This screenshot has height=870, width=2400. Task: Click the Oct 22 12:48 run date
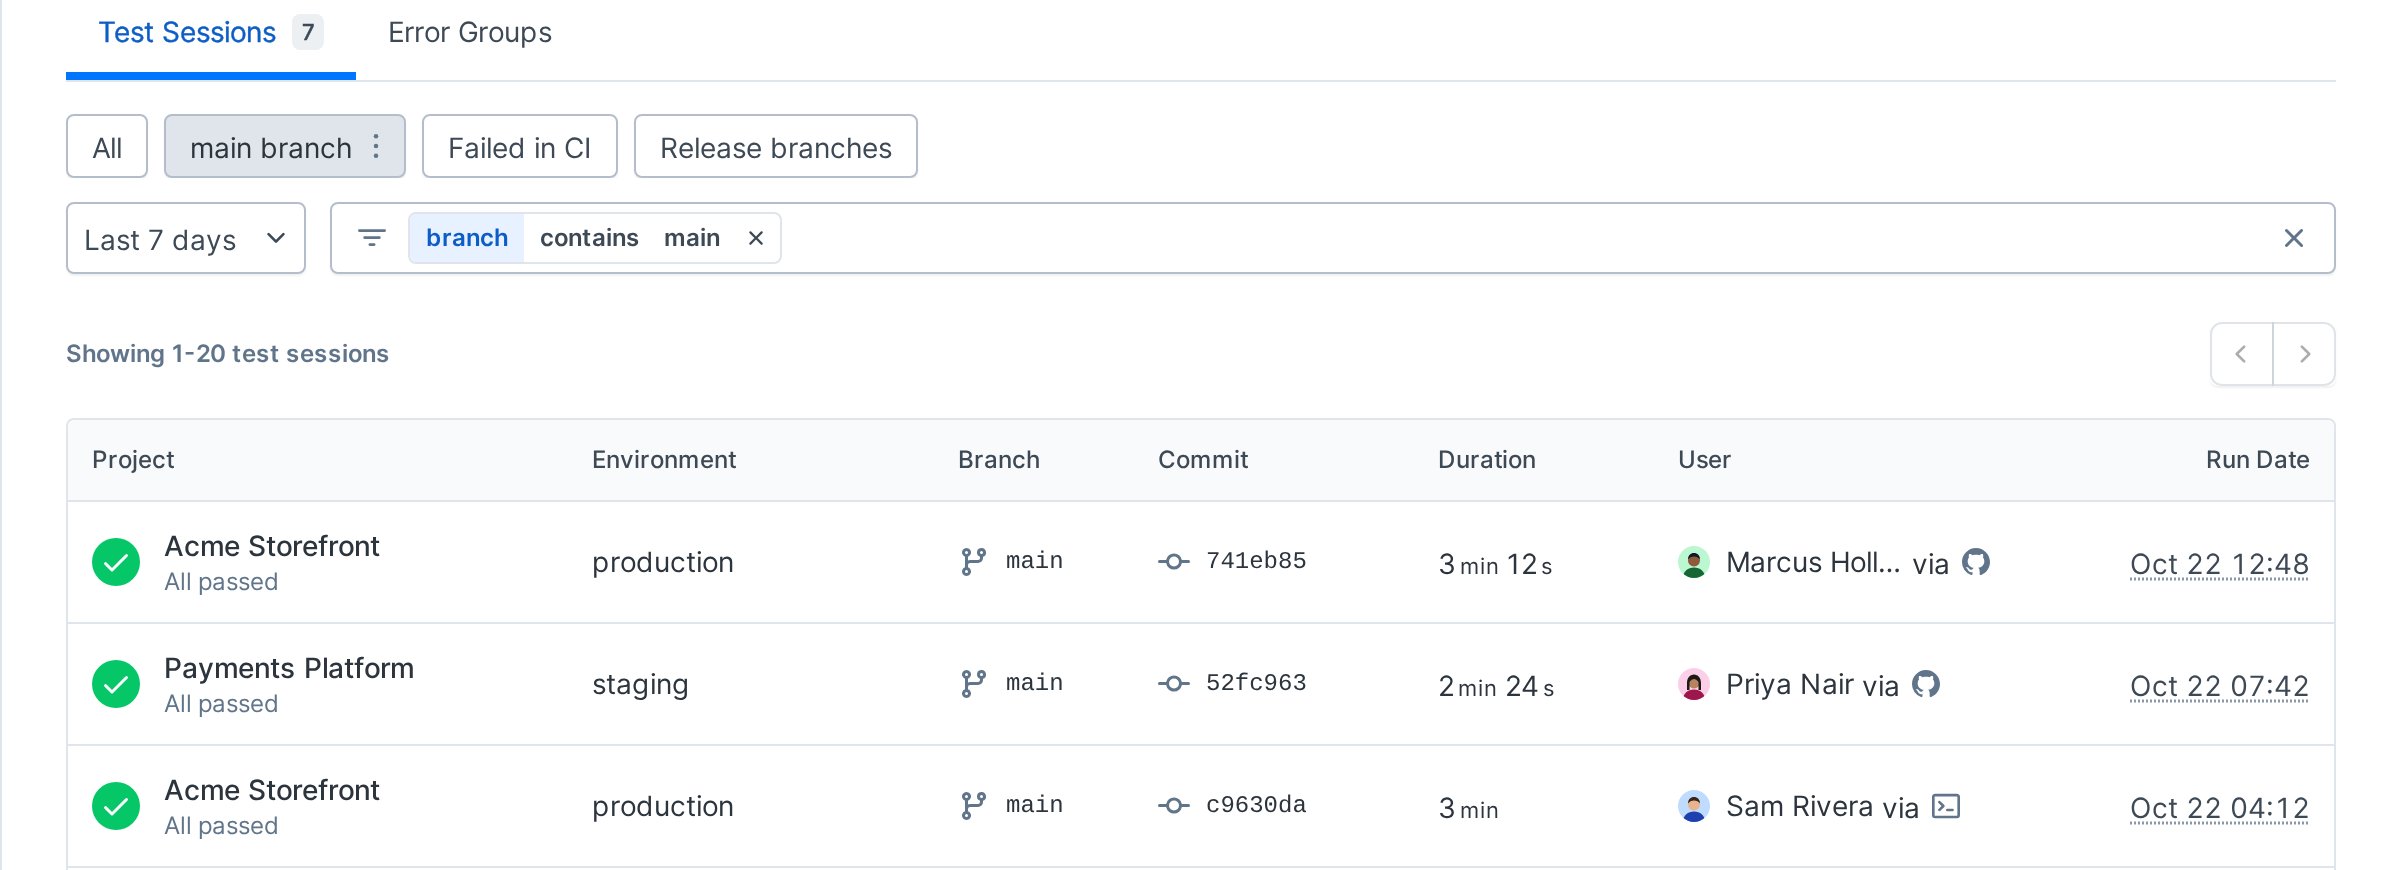pyautogui.click(x=2219, y=564)
